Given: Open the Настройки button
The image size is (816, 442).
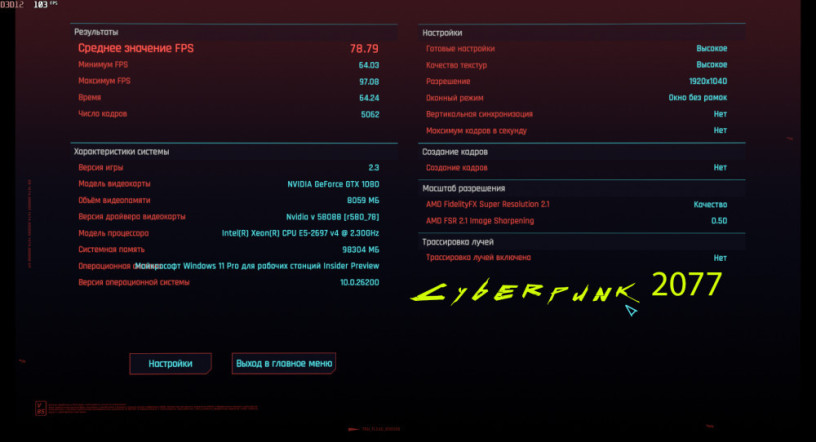Looking at the screenshot, I should (170, 363).
